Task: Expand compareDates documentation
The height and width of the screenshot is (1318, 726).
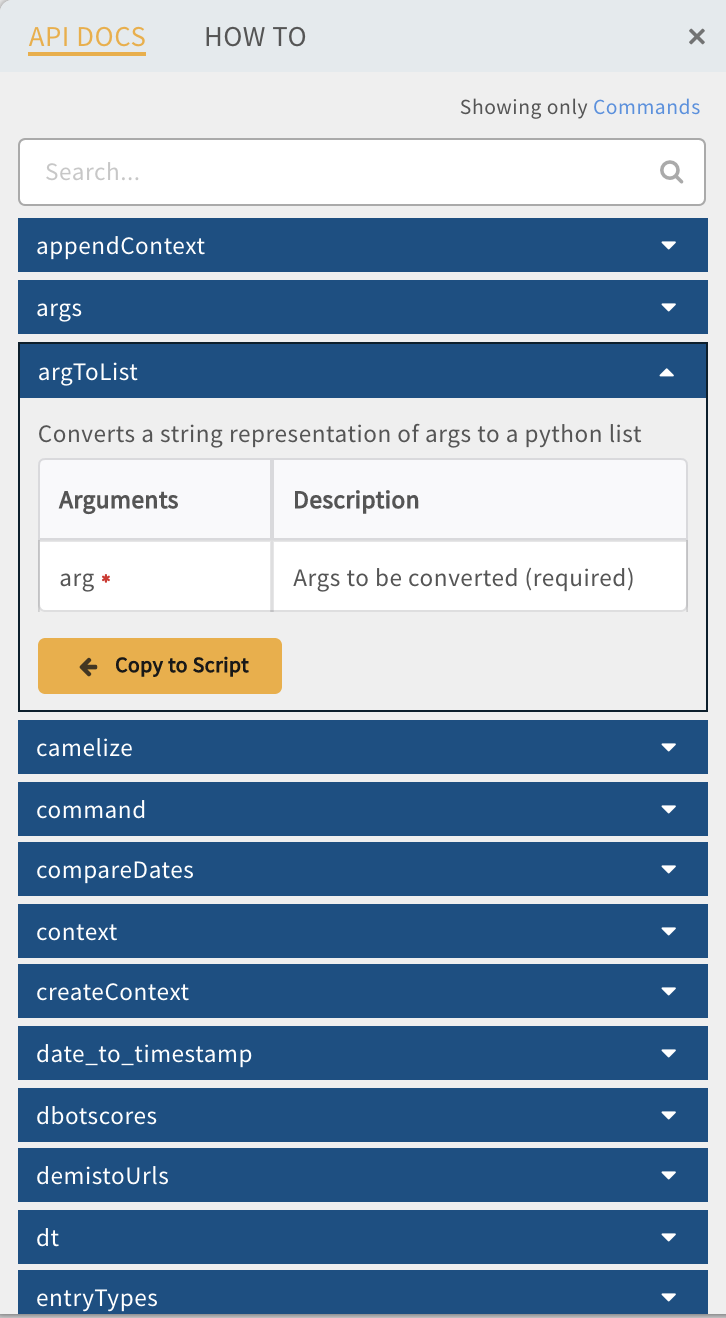Action: 362,870
